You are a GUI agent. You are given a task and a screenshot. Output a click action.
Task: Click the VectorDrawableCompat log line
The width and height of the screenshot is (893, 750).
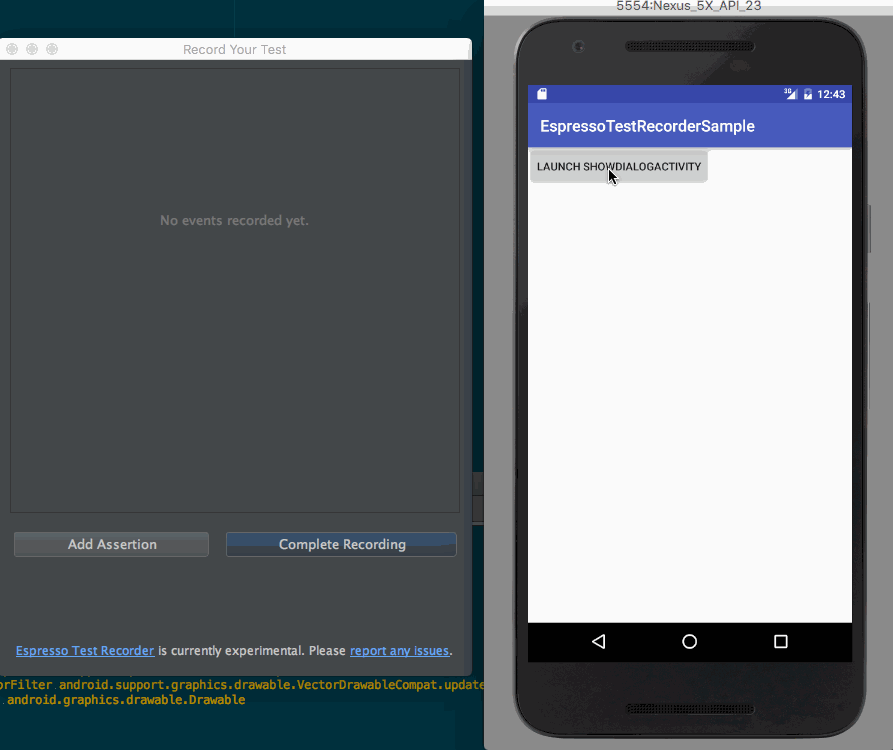241,685
